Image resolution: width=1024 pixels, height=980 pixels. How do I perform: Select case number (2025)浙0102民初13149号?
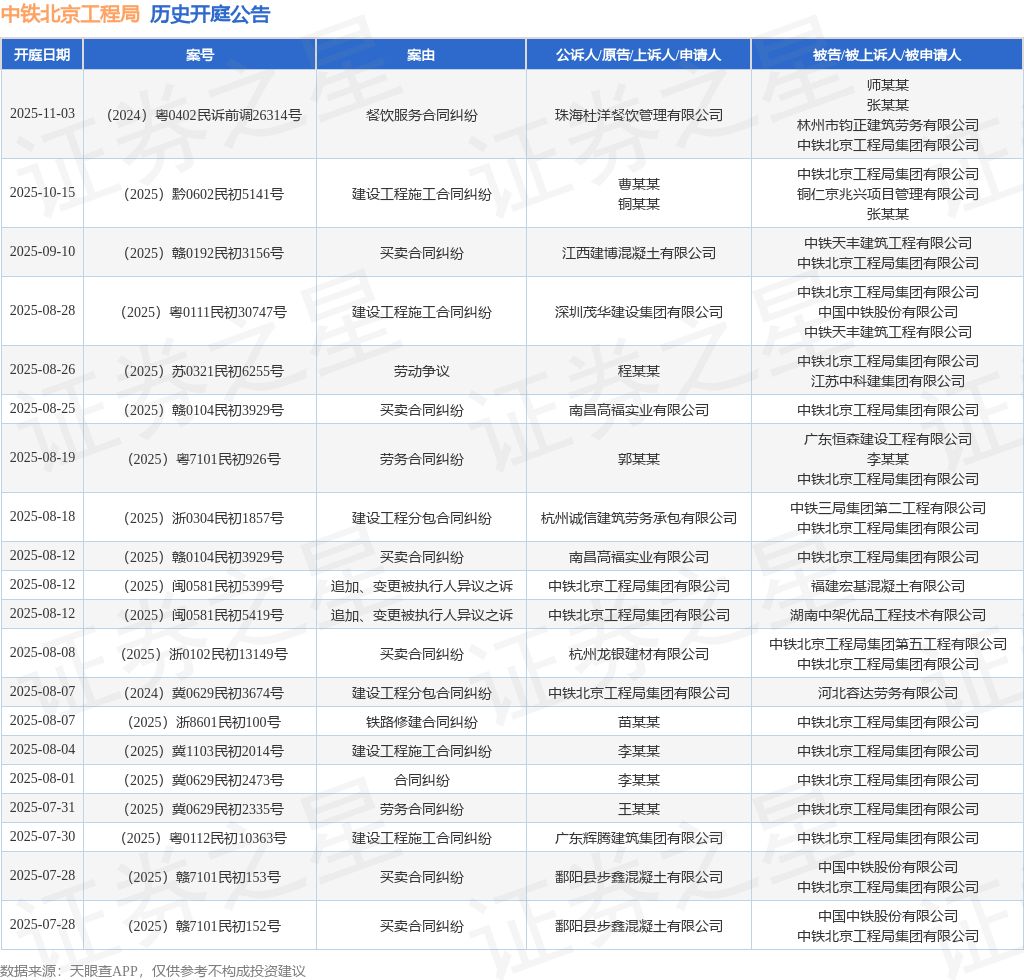point(204,654)
